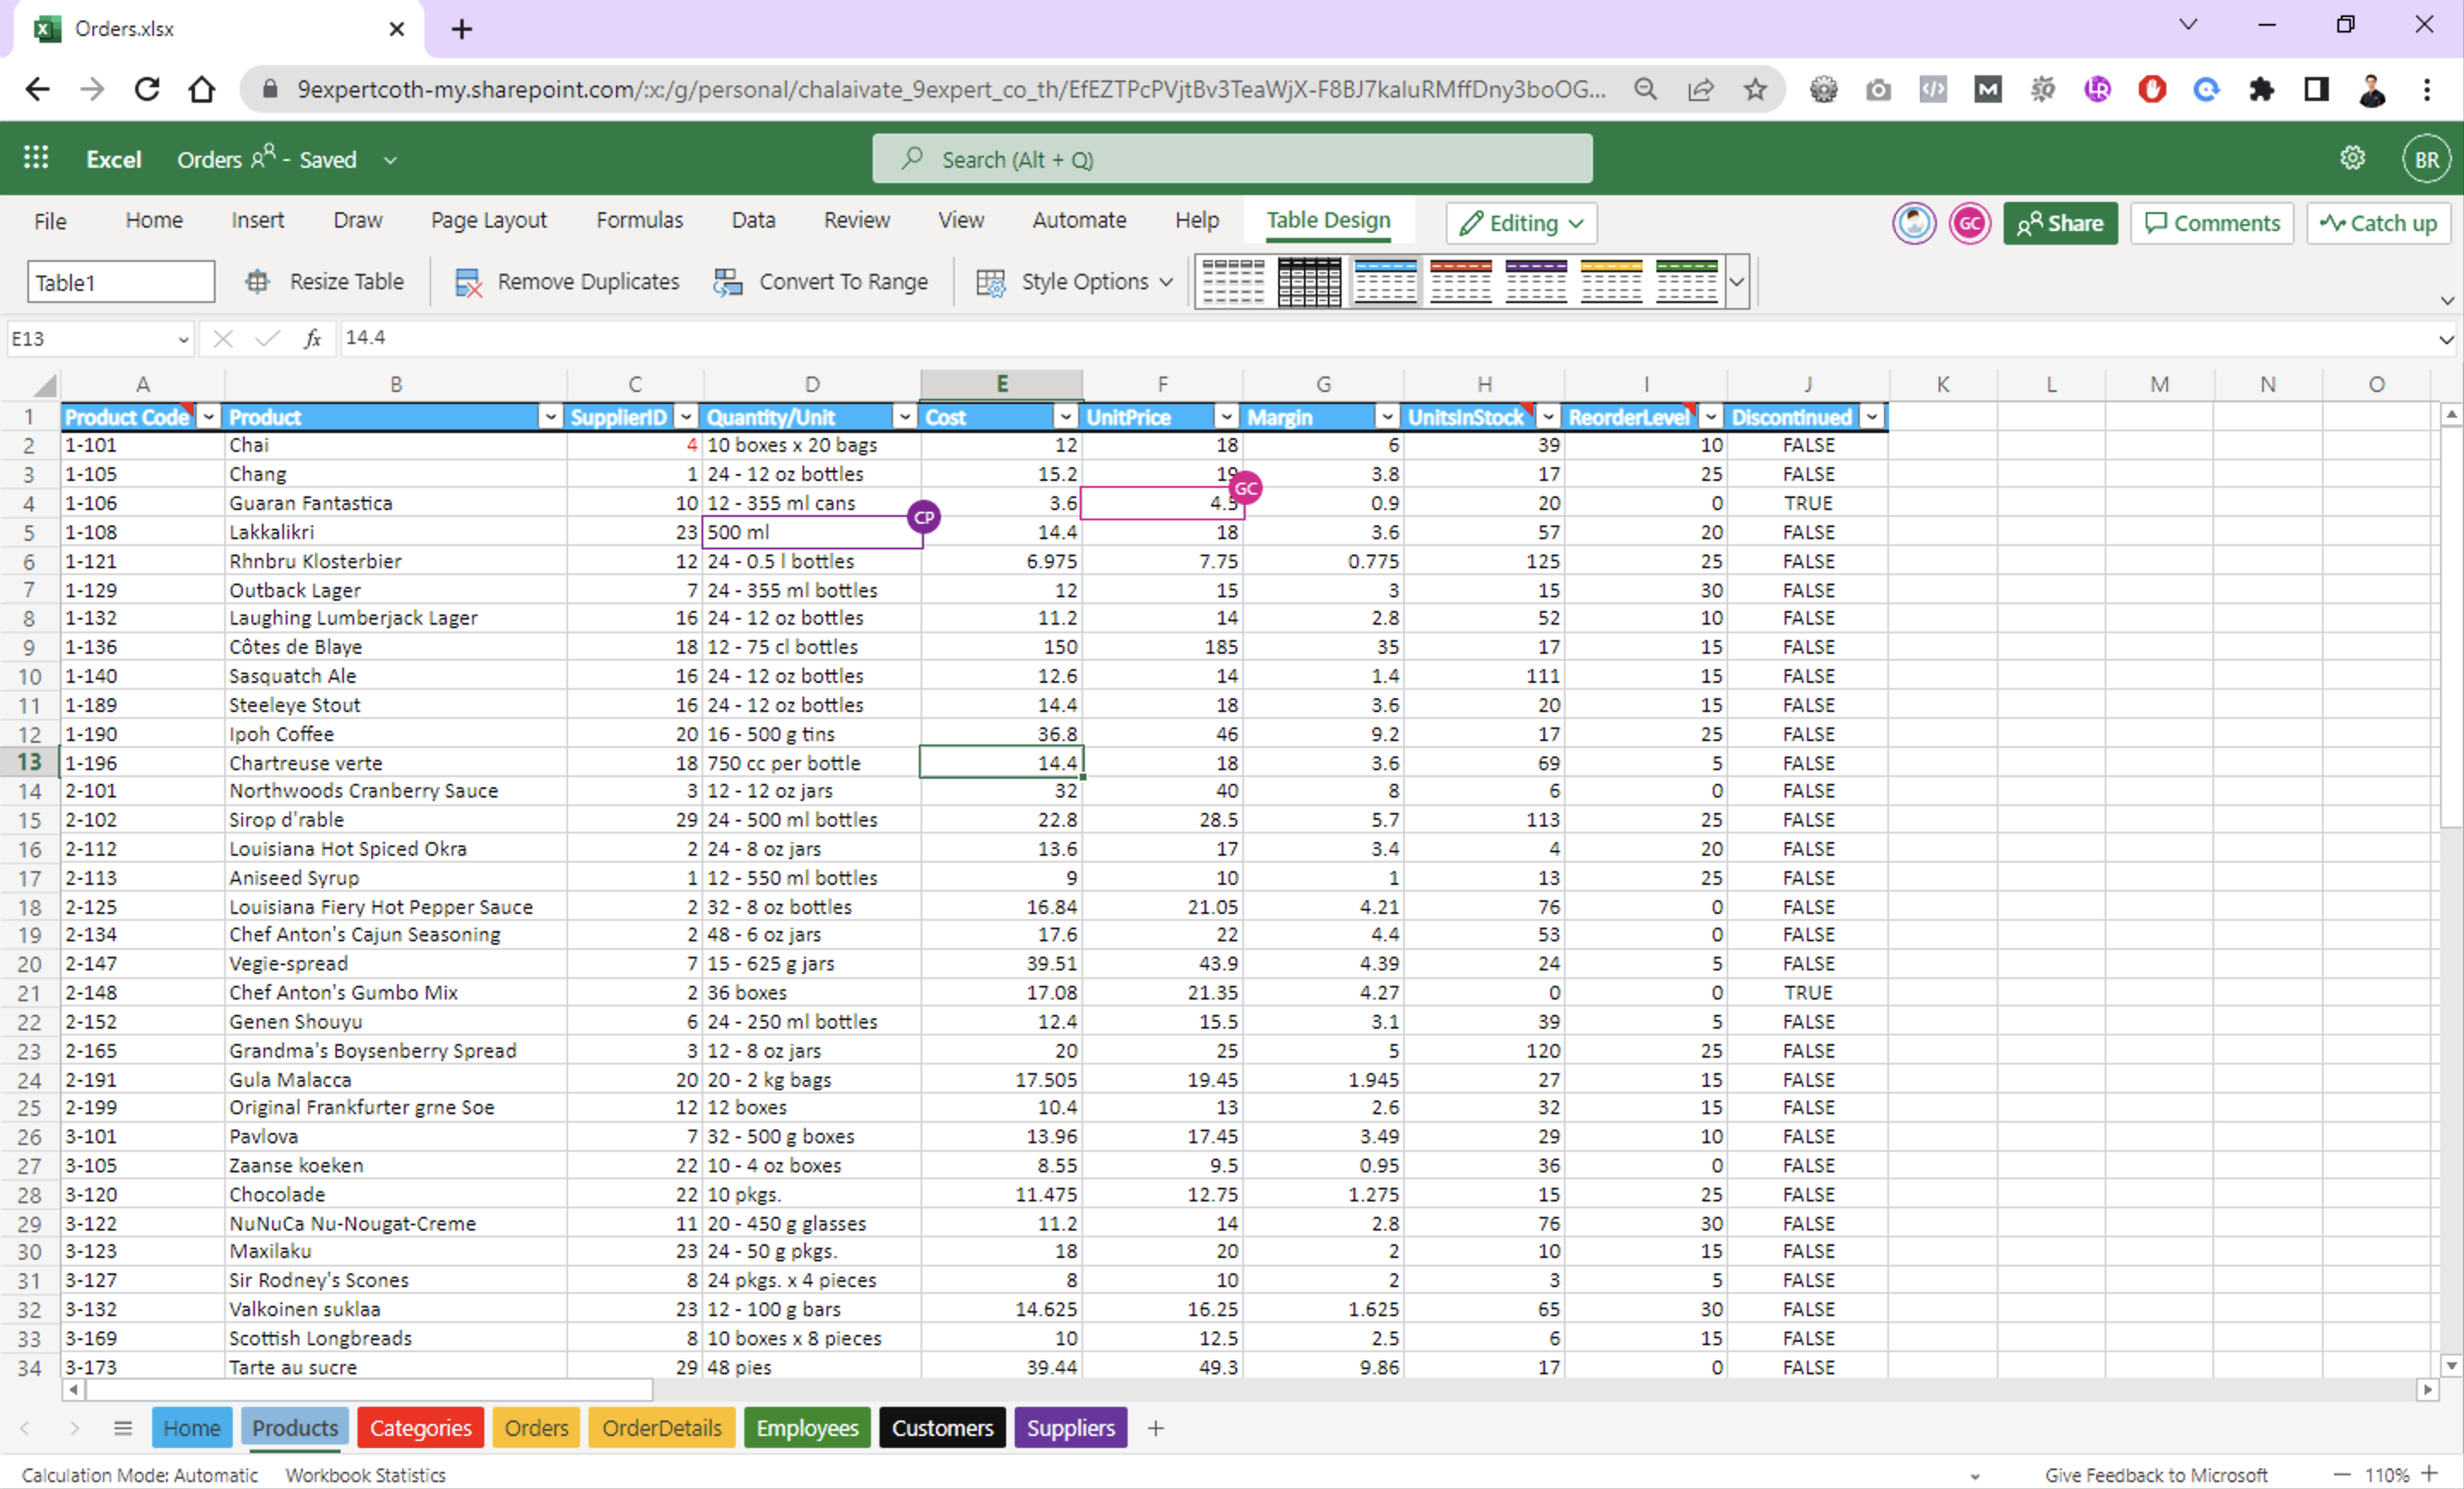This screenshot has height=1489, width=2464.
Task: Click the Name Box showing E13
Action: (92, 338)
